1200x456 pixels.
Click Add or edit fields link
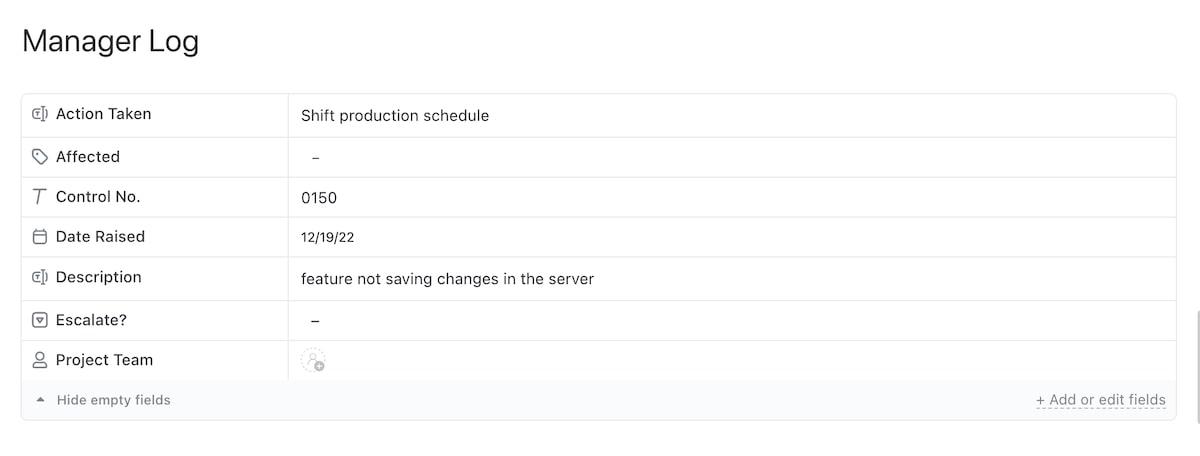click(x=1100, y=400)
